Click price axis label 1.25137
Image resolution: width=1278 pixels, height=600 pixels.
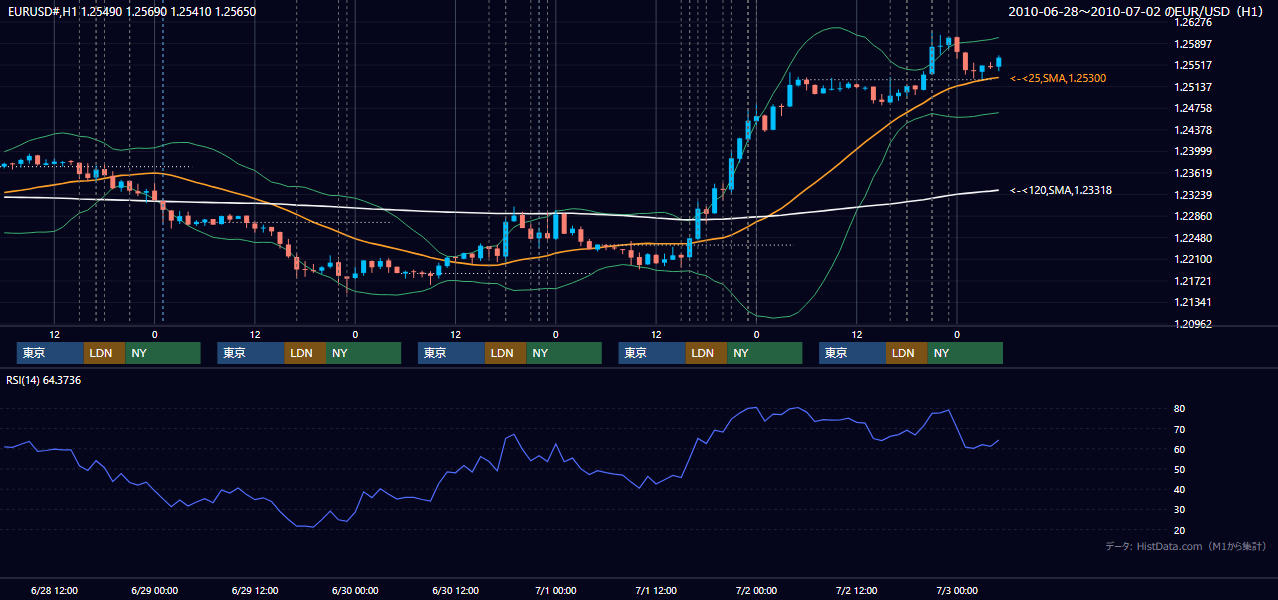coord(1193,87)
